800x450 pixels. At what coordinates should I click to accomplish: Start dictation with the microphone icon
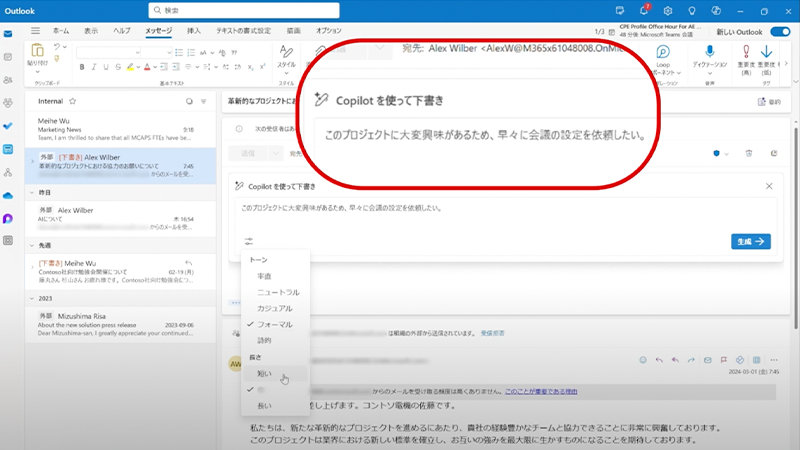[x=708, y=51]
